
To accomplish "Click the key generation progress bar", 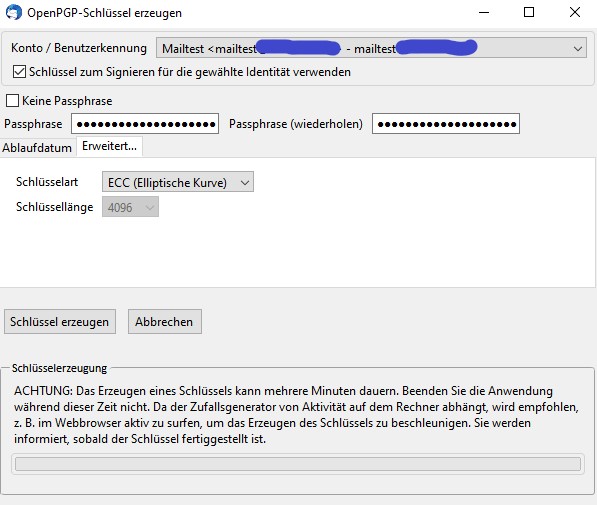I will click(x=298, y=464).
